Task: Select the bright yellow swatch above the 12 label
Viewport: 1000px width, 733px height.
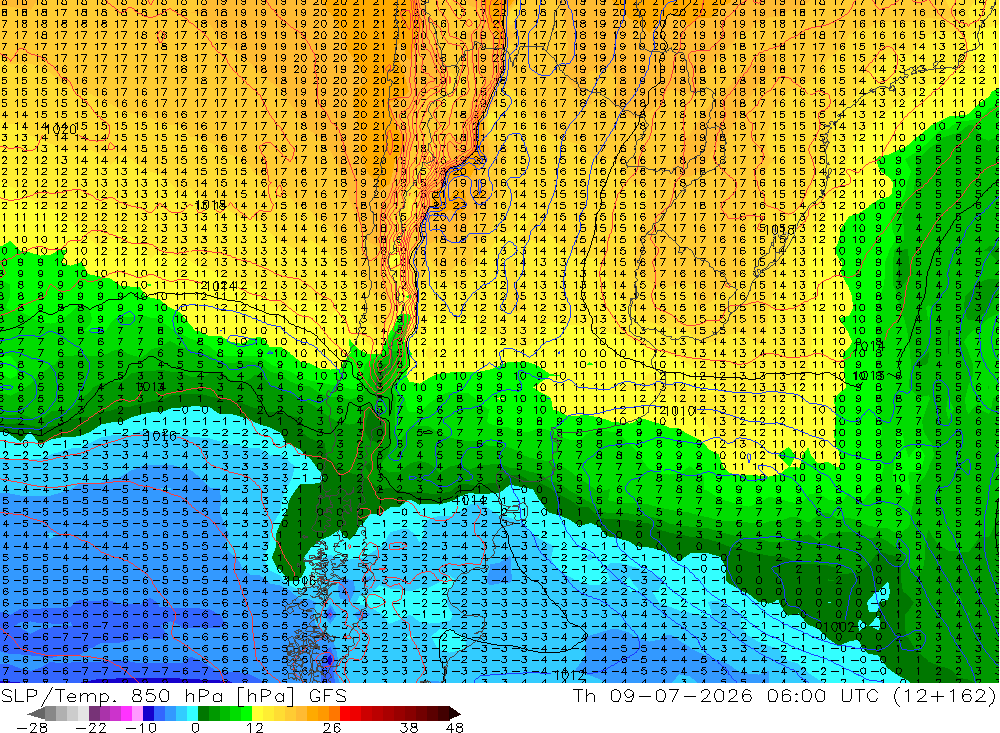Action: [x=257, y=713]
